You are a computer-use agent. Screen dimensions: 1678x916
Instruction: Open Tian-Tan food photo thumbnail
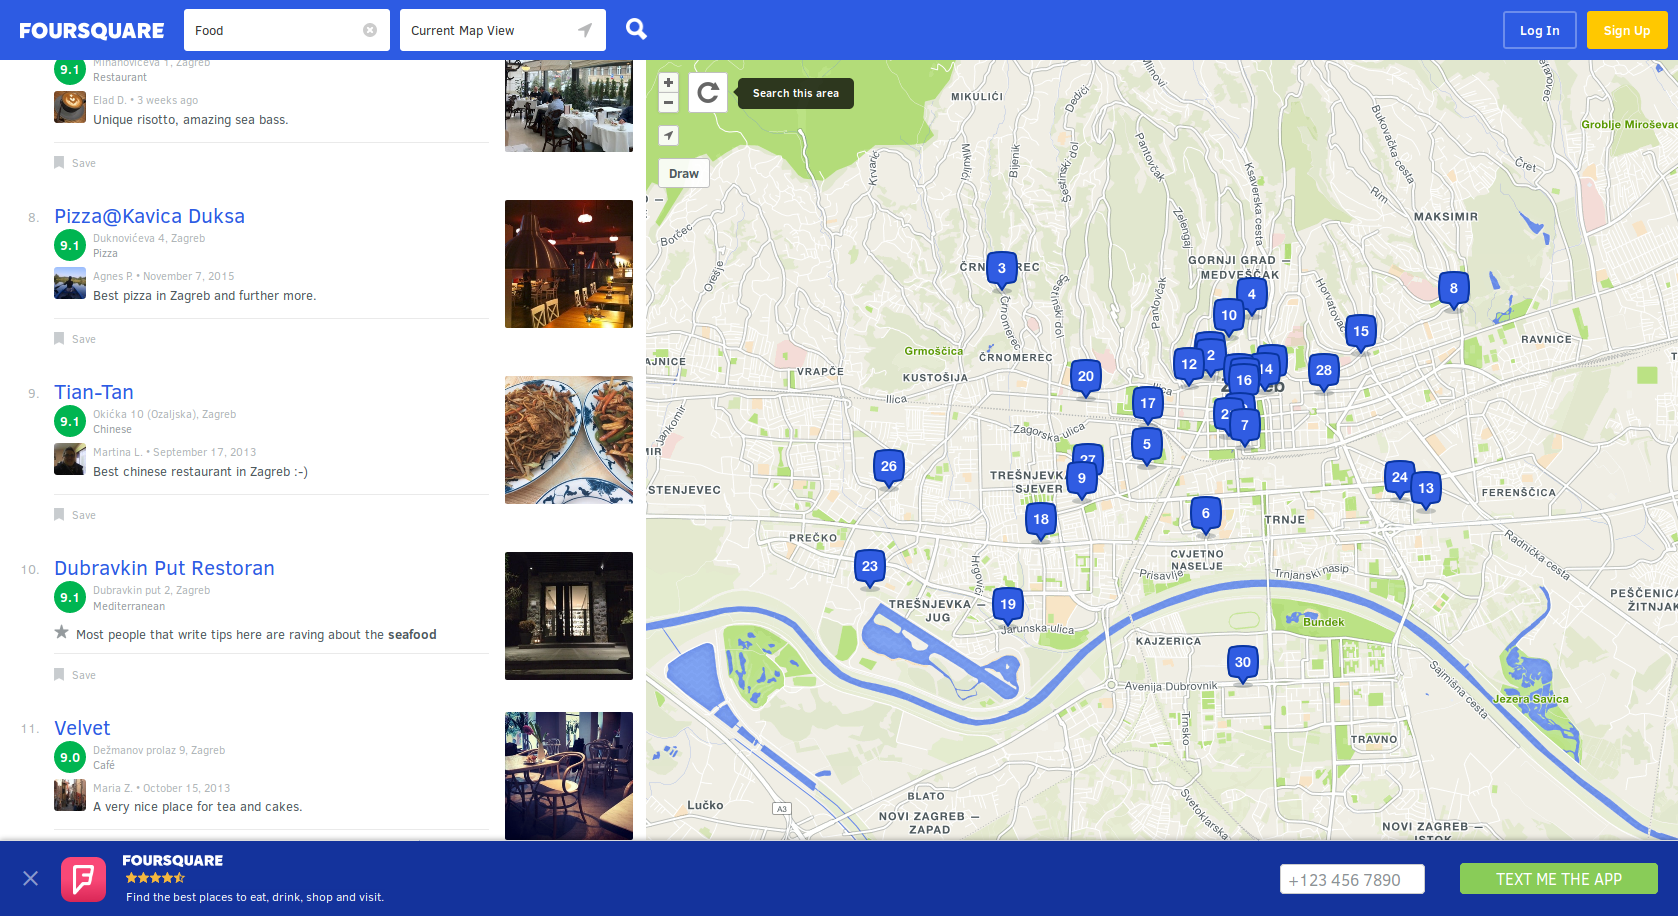[x=569, y=440]
